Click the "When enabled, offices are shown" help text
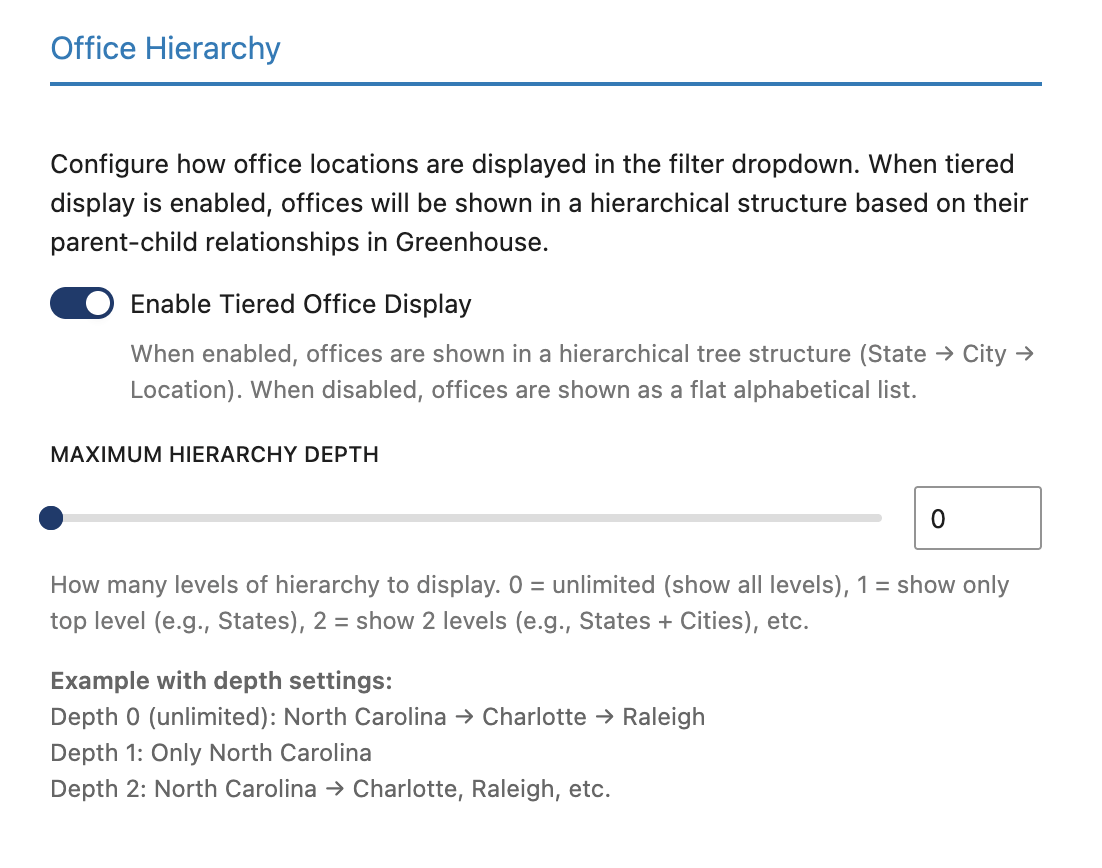 (x=580, y=354)
